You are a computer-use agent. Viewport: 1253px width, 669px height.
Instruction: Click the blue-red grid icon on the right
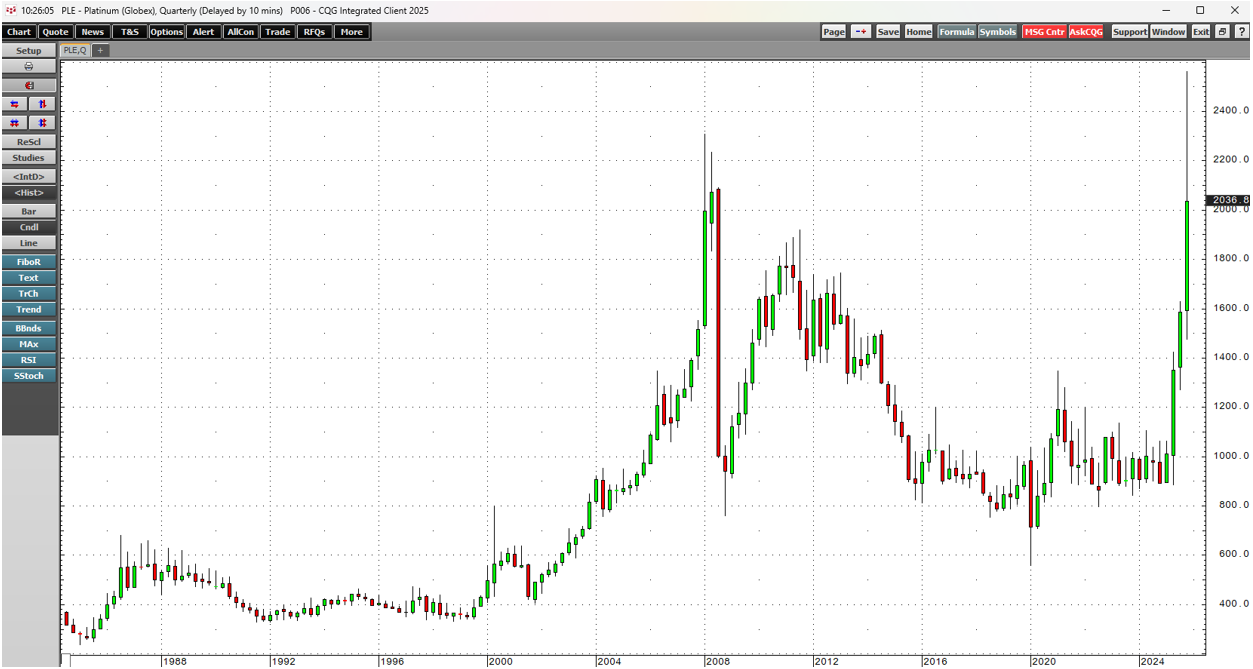click(x=43, y=123)
